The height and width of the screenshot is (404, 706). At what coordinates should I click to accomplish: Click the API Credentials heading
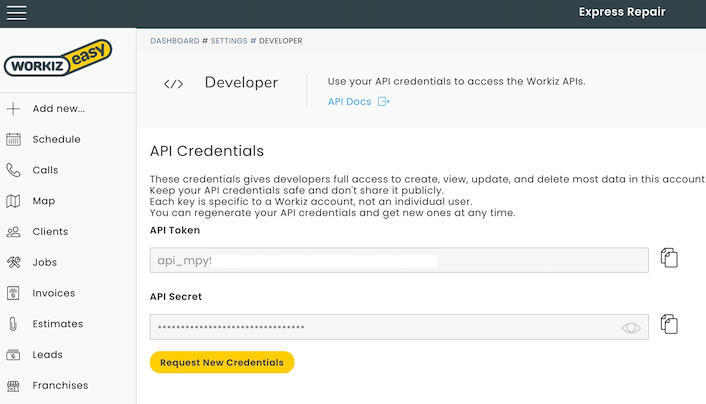(207, 151)
